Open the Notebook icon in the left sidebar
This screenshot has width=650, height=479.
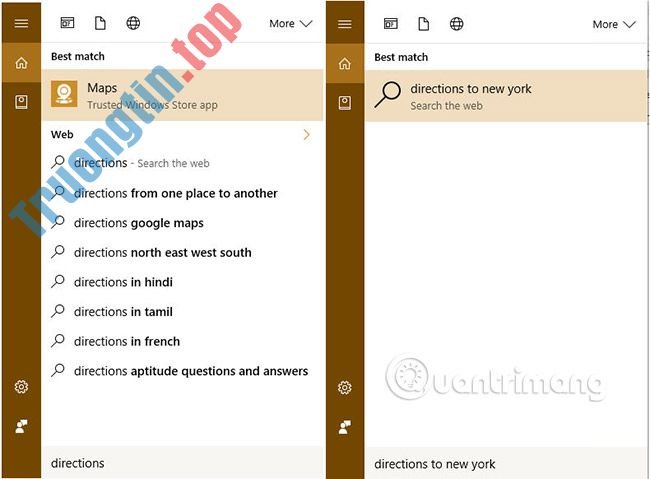[21, 101]
